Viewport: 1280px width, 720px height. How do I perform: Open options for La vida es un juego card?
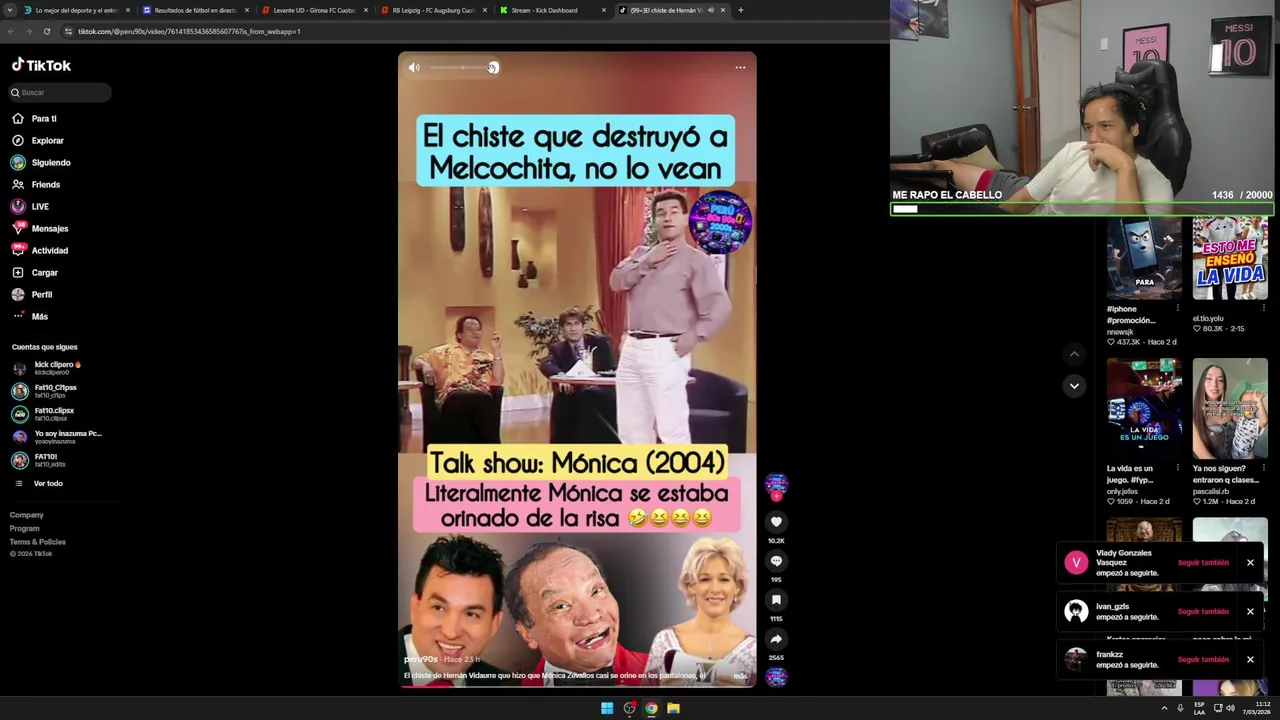click(x=1178, y=467)
